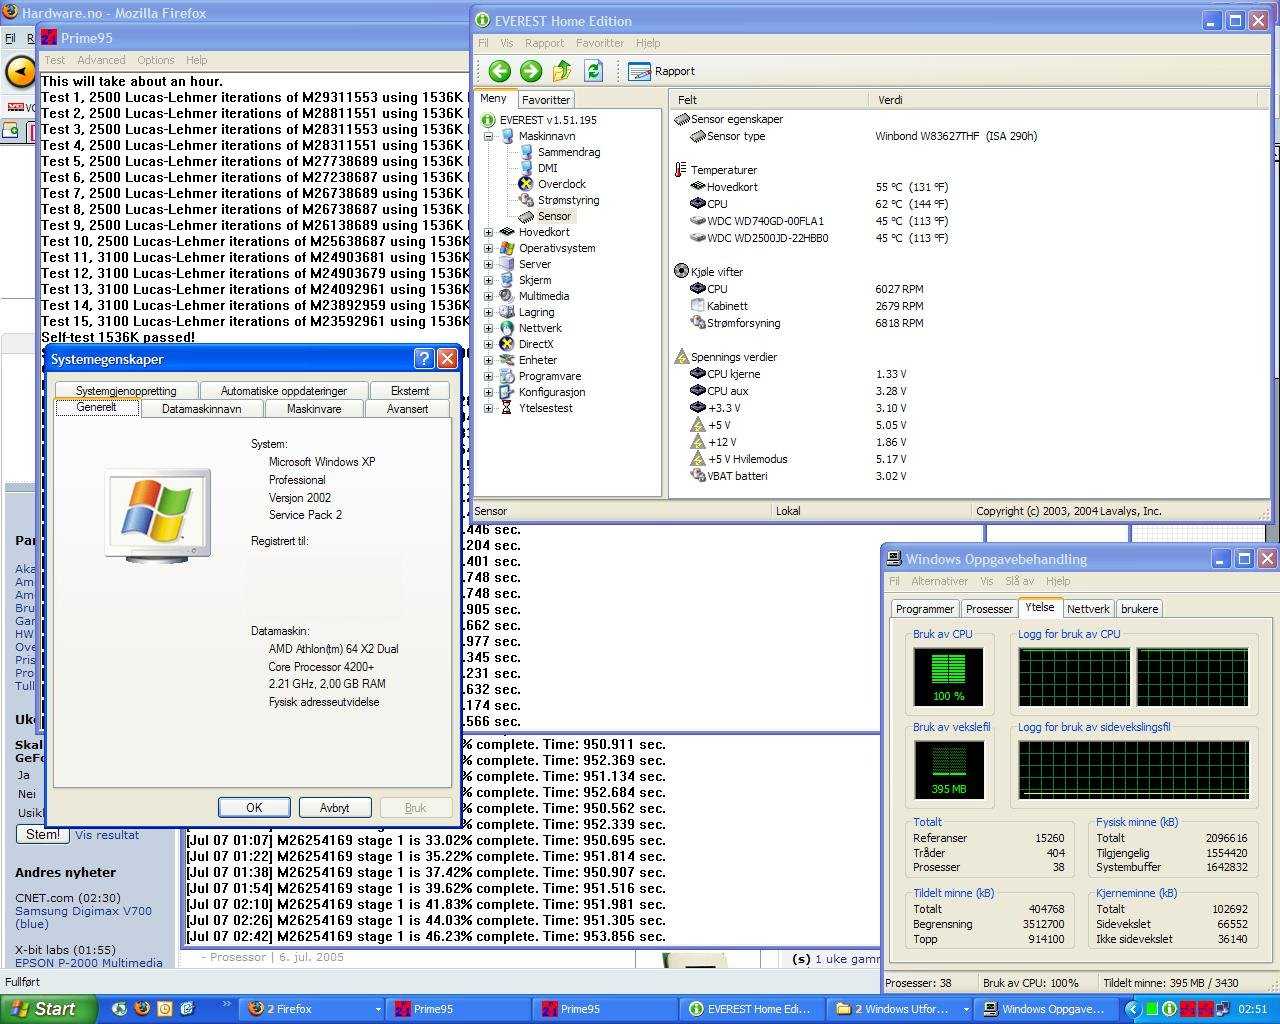Click the Hovedkort motherboard icon in tree
This screenshot has width=1280, height=1024.
pos(507,232)
